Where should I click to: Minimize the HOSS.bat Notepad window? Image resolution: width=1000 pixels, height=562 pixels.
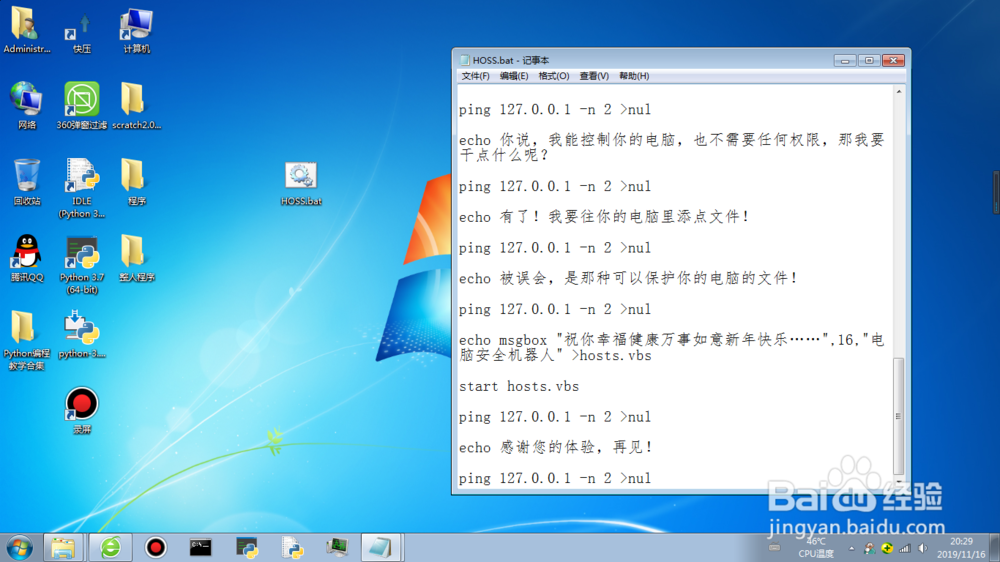tap(845, 61)
